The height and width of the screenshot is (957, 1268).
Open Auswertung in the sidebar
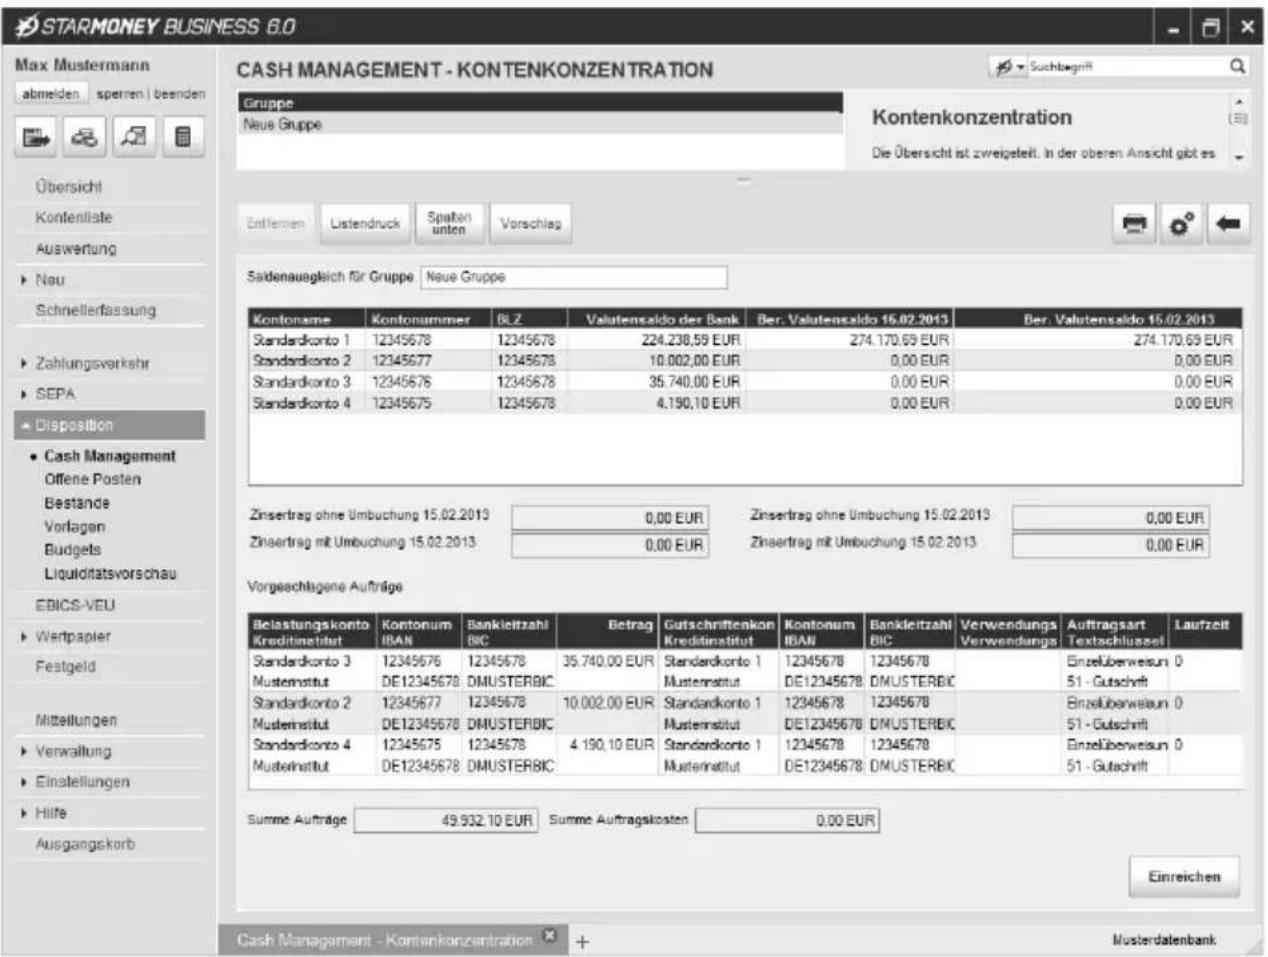pyautogui.click(x=76, y=249)
